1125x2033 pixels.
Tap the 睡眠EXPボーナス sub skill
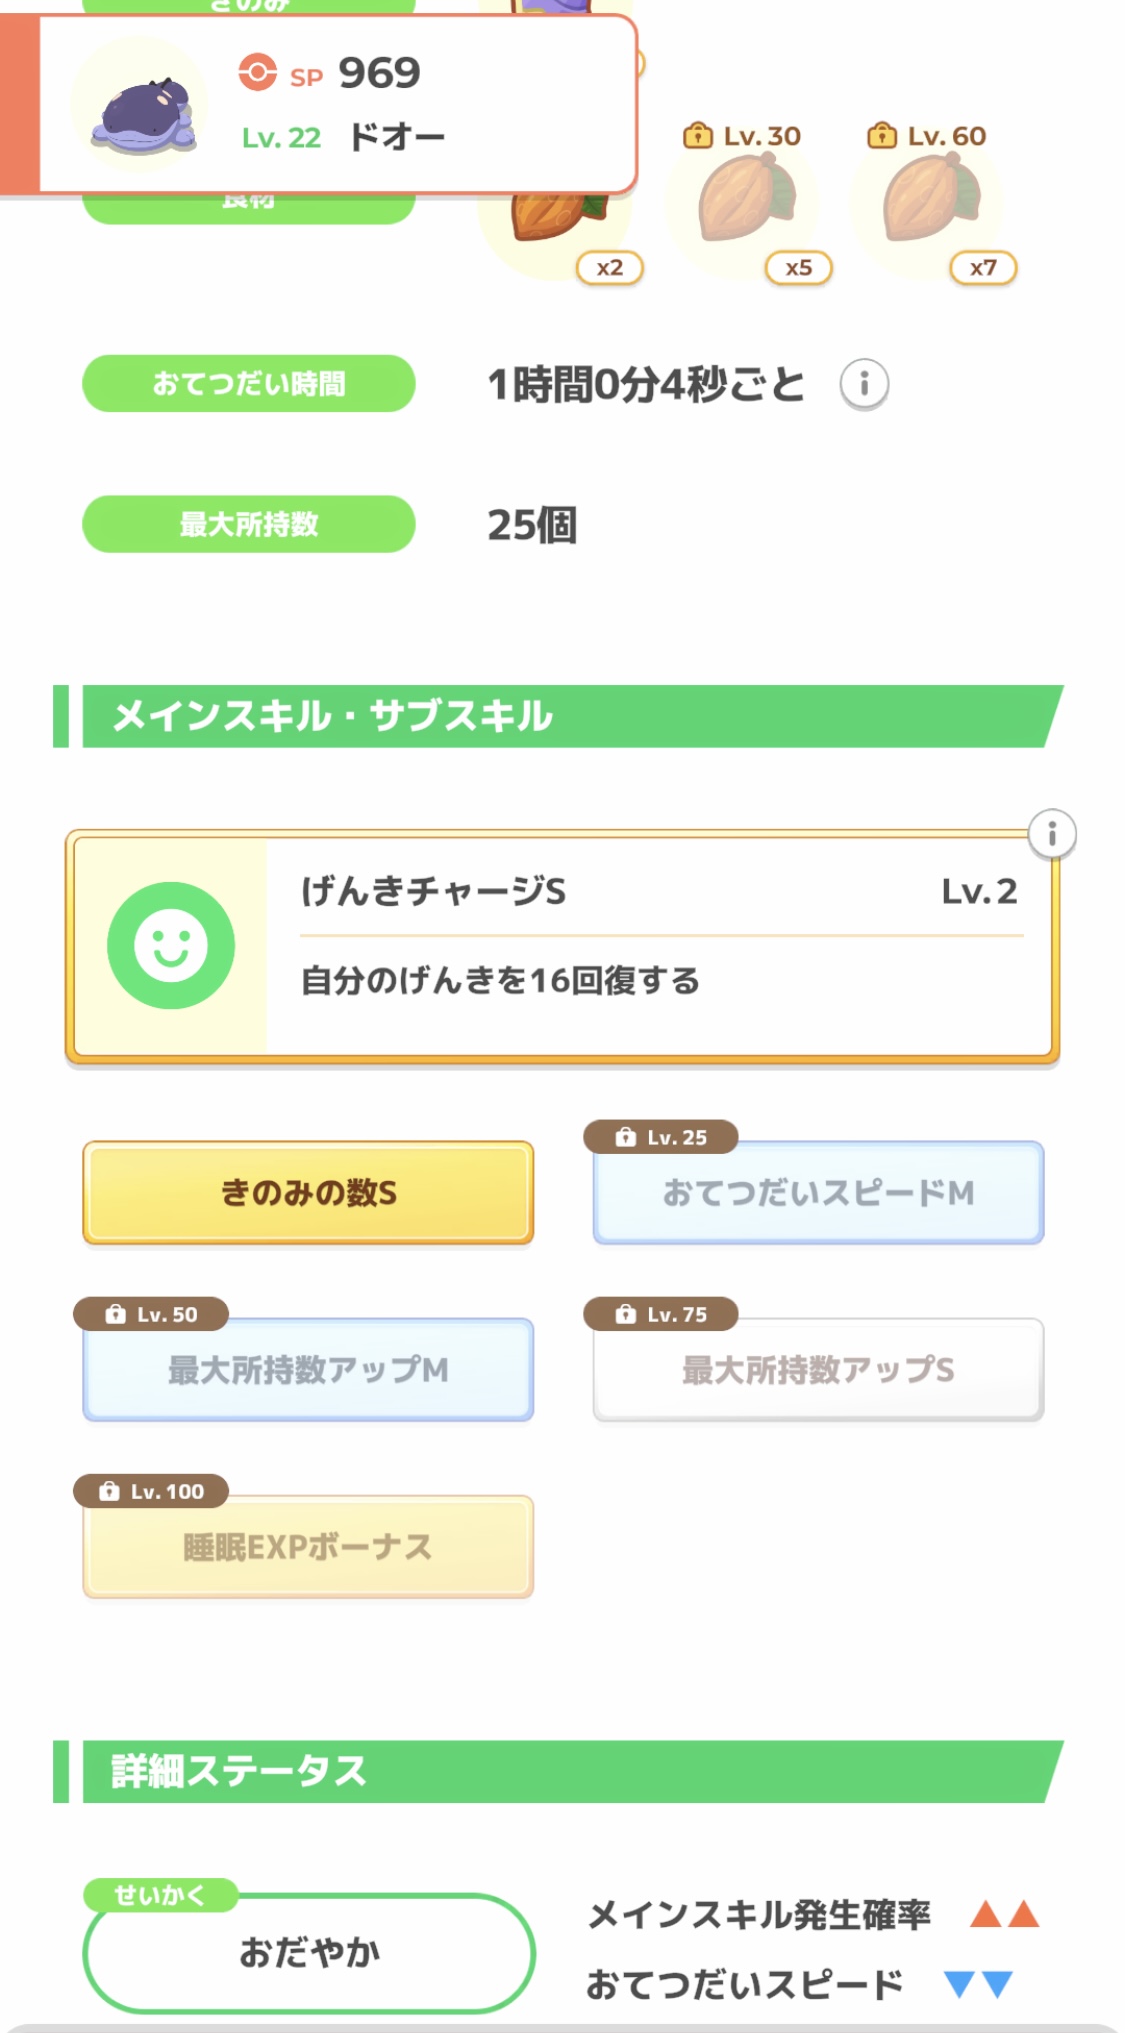308,1547
